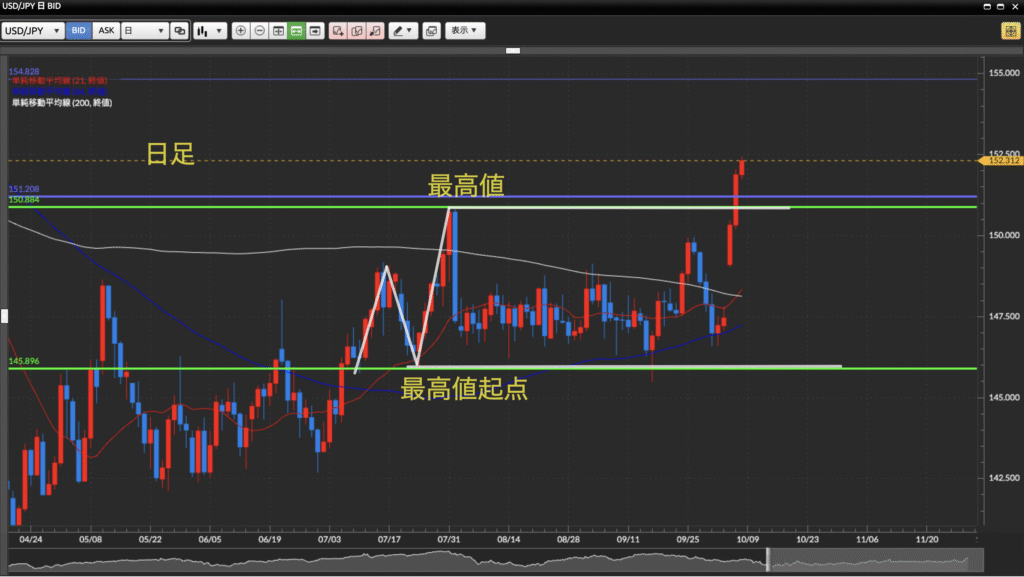Toggle the single panel window icon
This screenshot has height=577, width=1024.
click(315, 31)
